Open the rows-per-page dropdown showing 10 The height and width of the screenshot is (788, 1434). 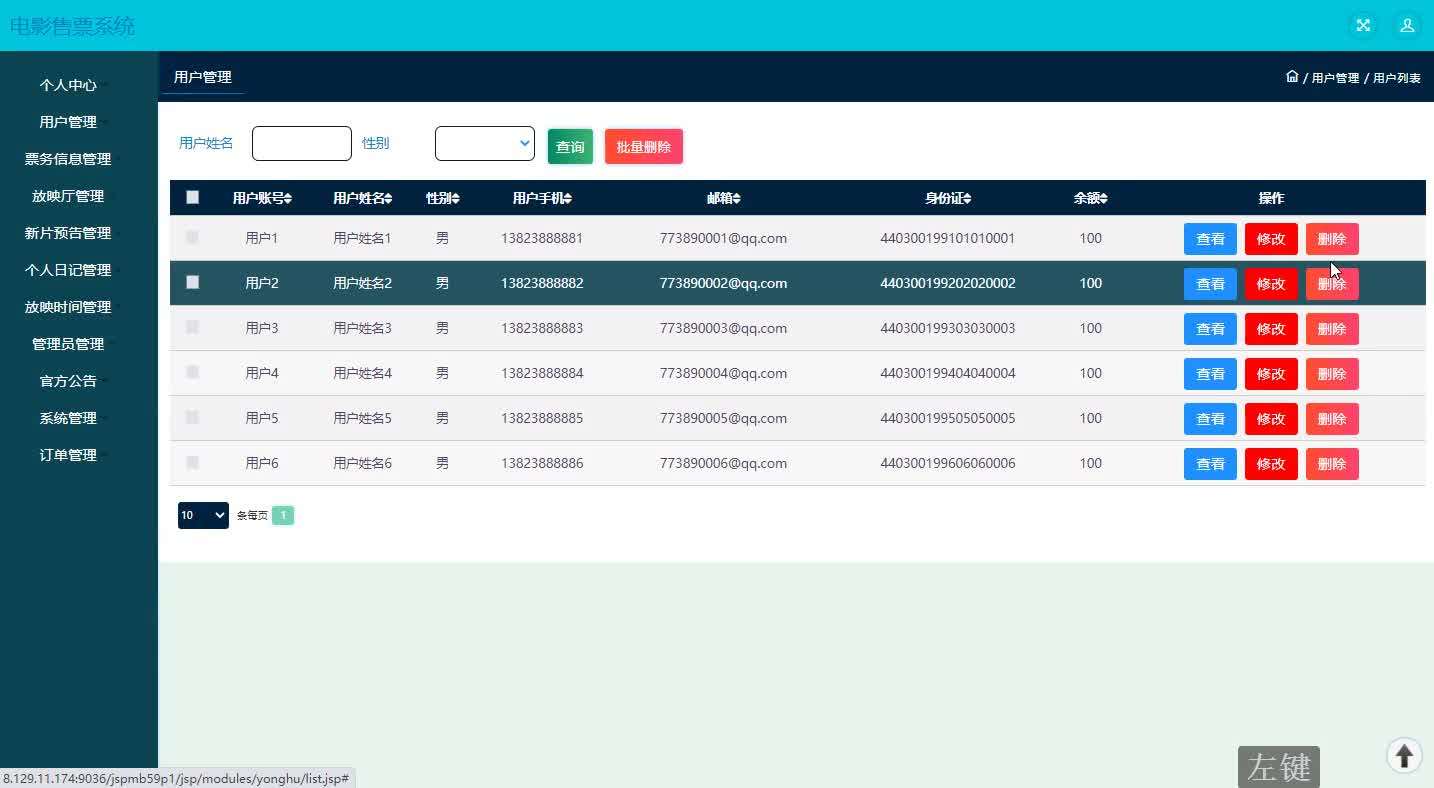coord(203,515)
